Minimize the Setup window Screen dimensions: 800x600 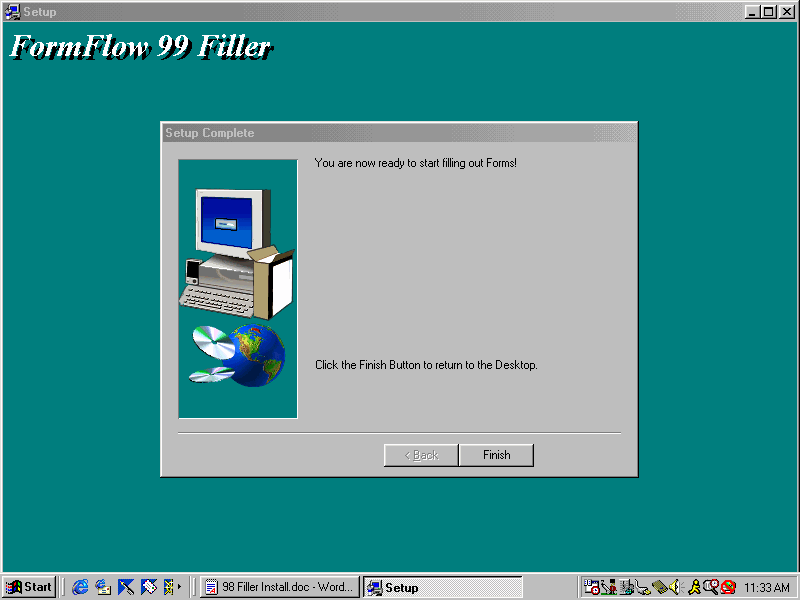pyautogui.click(x=753, y=12)
